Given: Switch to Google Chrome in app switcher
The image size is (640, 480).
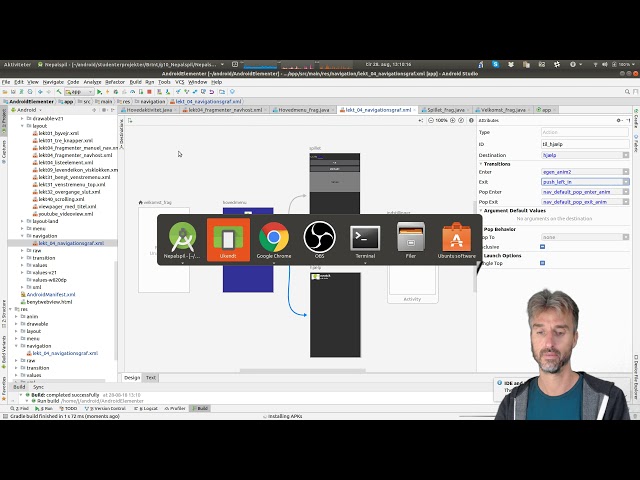Looking at the screenshot, I should coord(274,240).
